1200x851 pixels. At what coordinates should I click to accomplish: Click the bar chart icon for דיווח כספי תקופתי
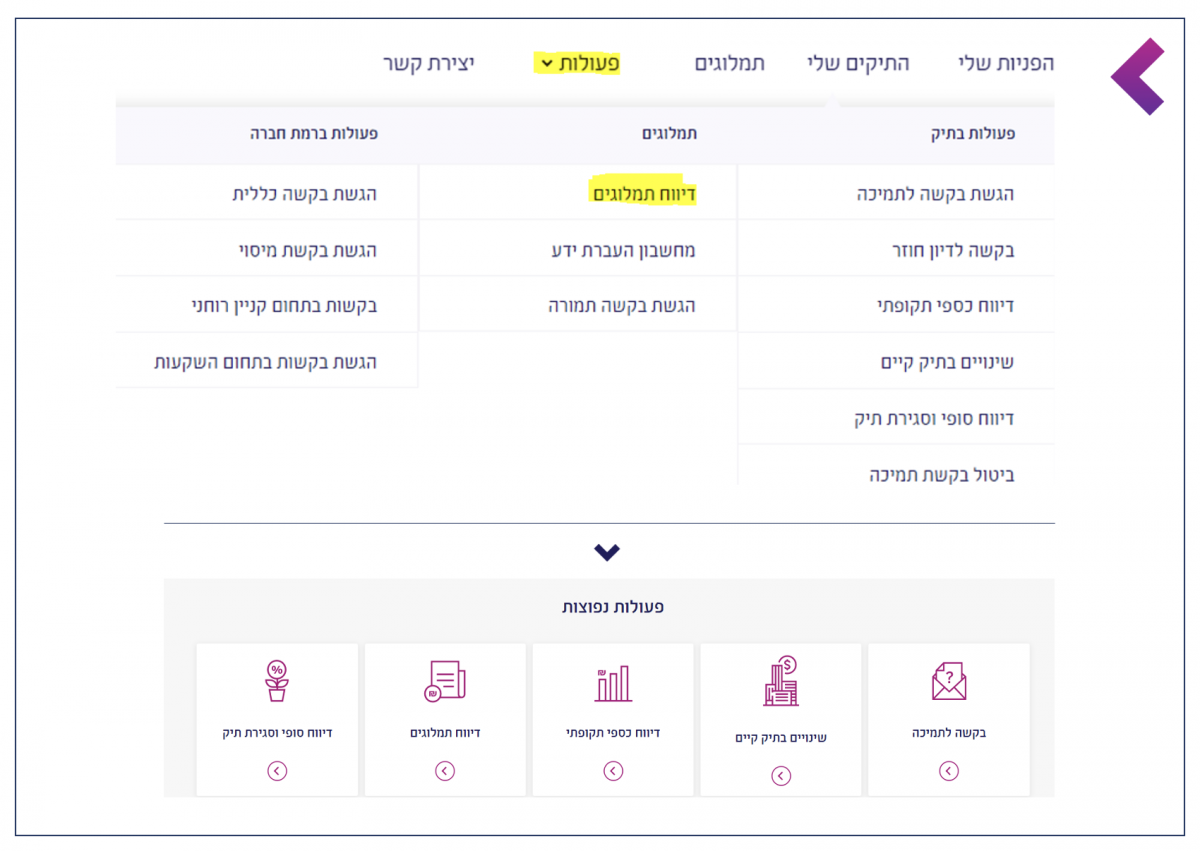(x=613, y=683)
